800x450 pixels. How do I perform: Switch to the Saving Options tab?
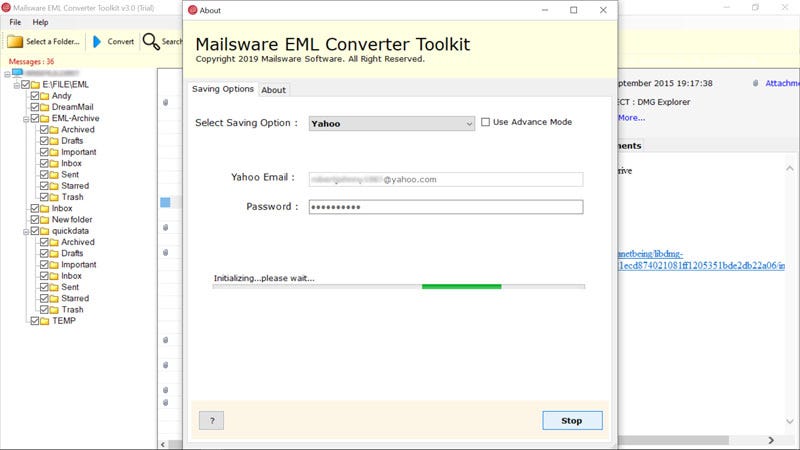click(x=222, y=89)
